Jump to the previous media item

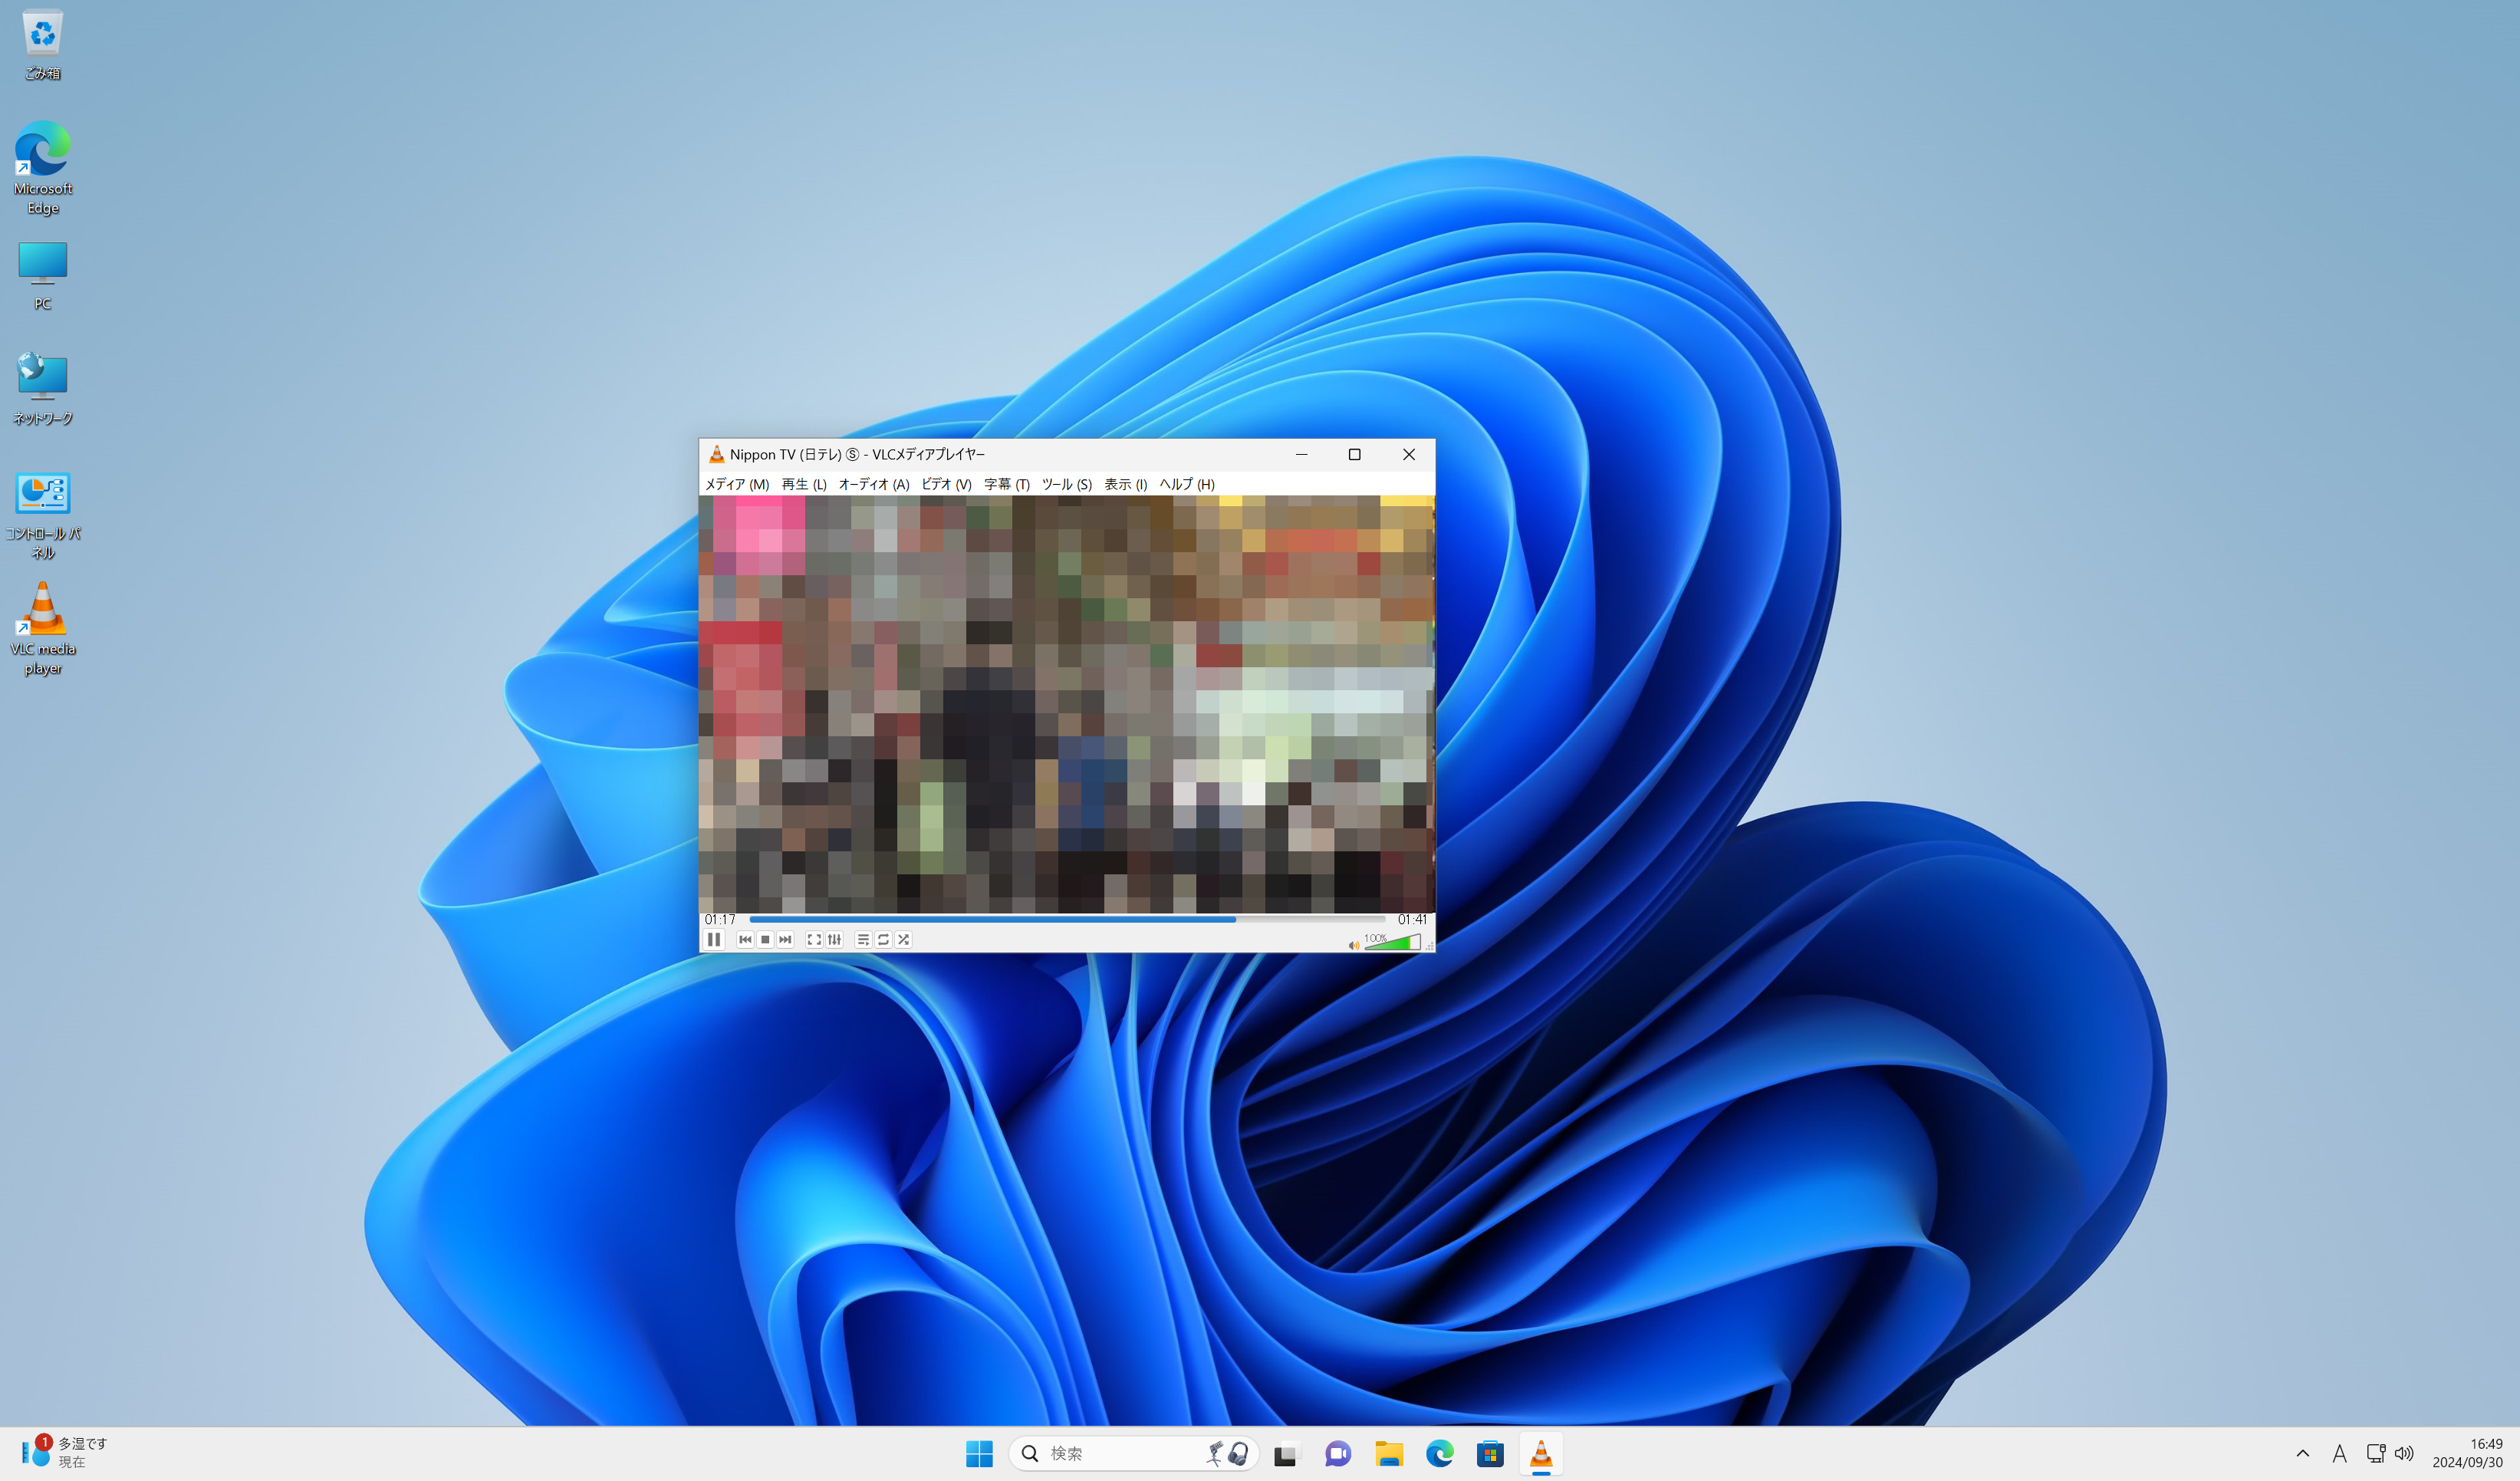[745, 940]
